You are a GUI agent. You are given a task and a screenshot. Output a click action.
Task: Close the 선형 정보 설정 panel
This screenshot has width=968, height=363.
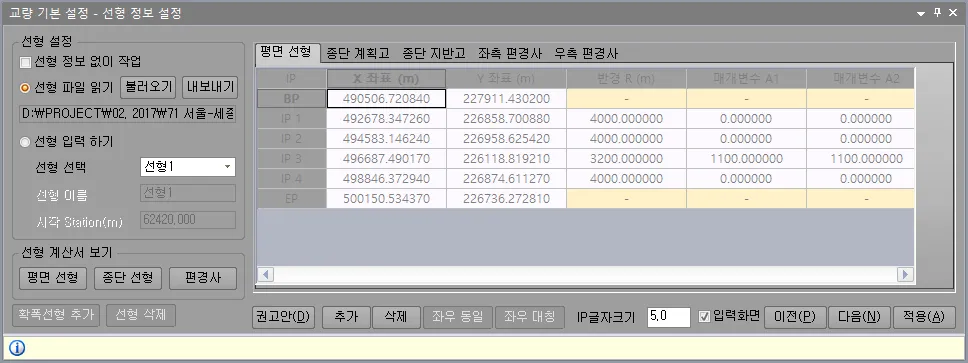[954, 13]
